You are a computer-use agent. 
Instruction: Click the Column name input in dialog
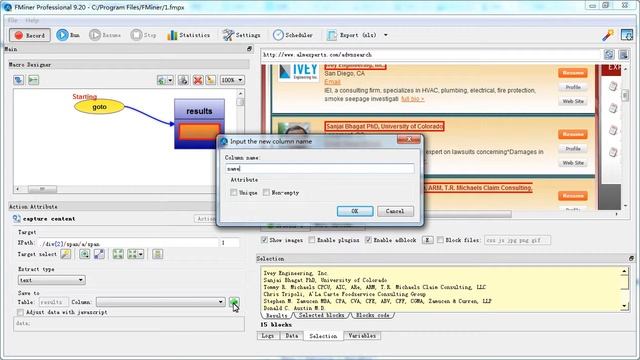(x=320, y=168)
